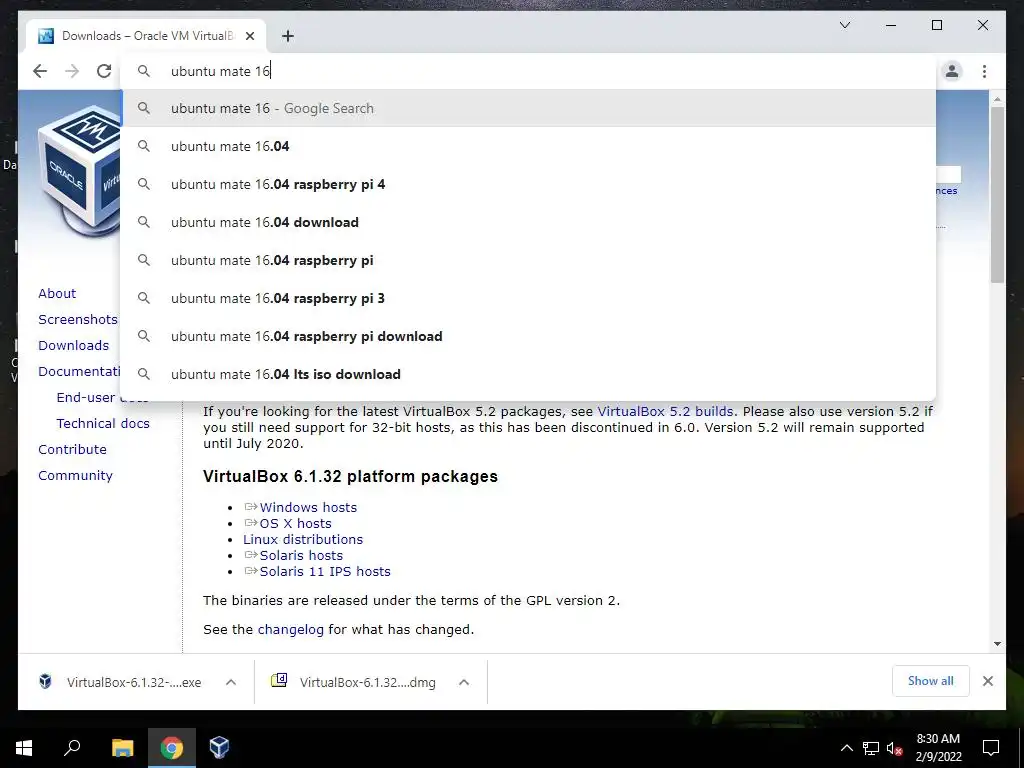This screenshot has width=1024, height=768.
Task: Choose 'ubuntu mate 16.04 raspberry pi download' suggestion
Action: tap(529, 336)
